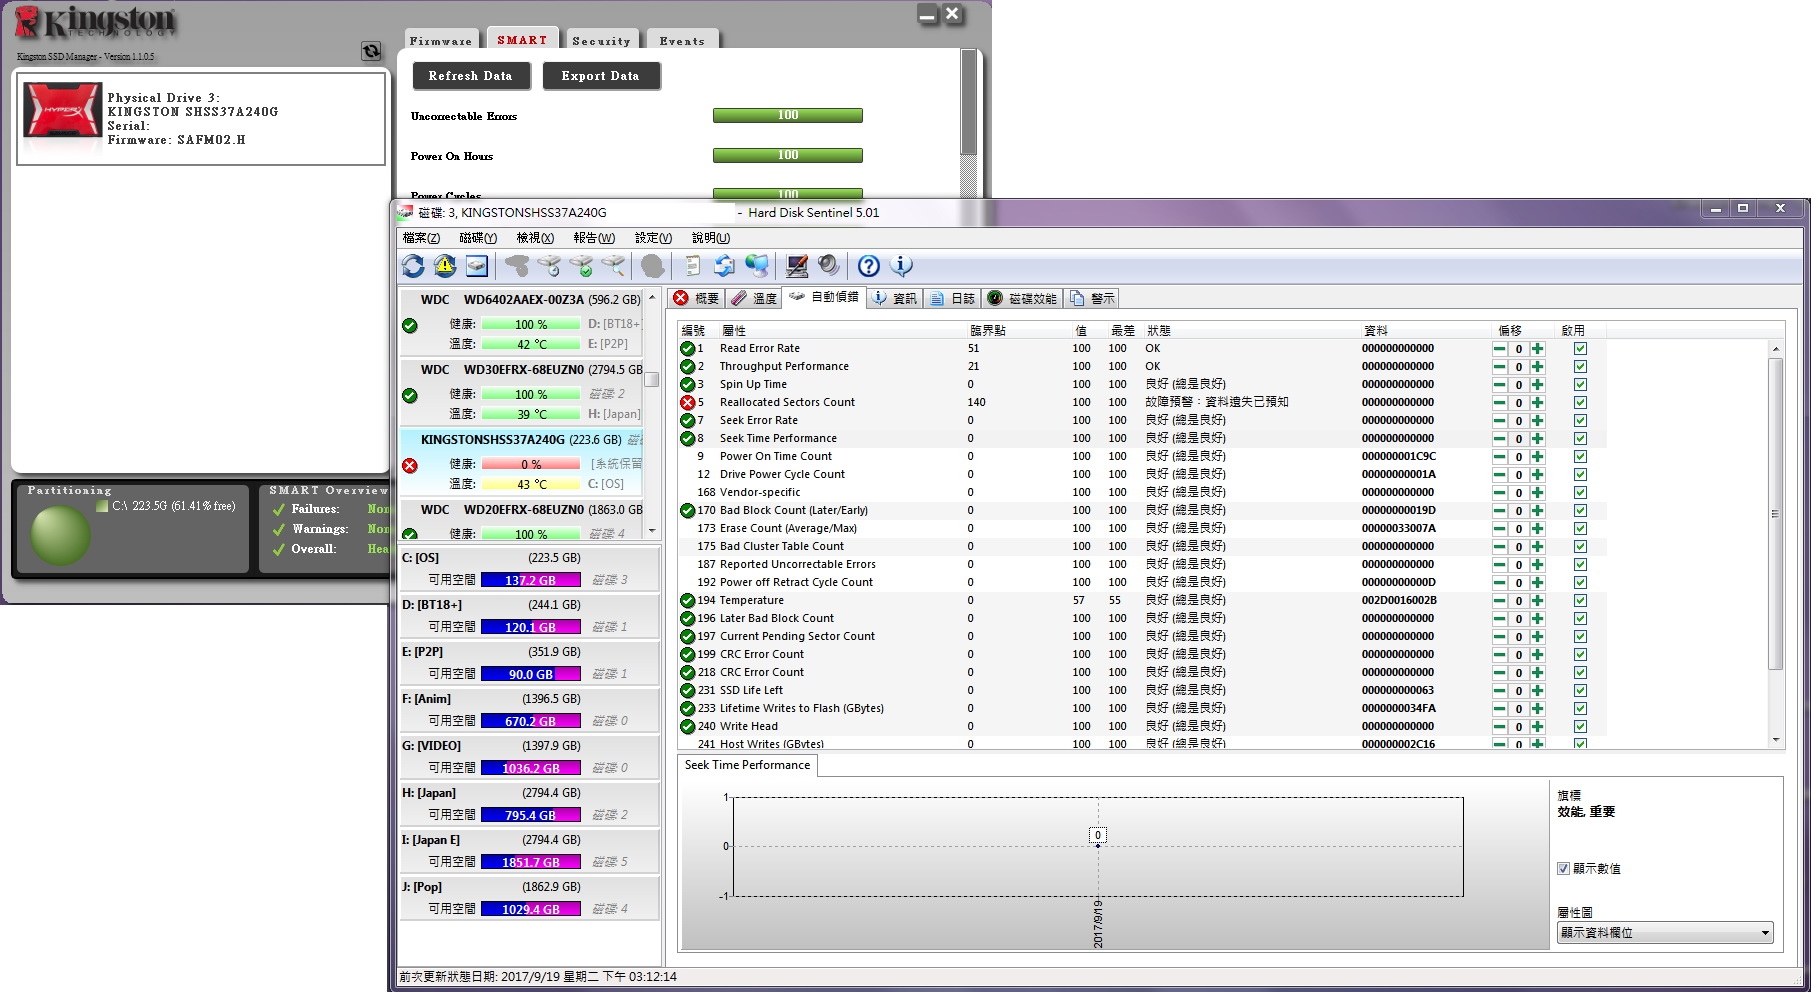This screenshot has width=1811, height=992.
Task: Toggle enabled checkbox for SSD Life Left
Action: tap(1580, 691)
